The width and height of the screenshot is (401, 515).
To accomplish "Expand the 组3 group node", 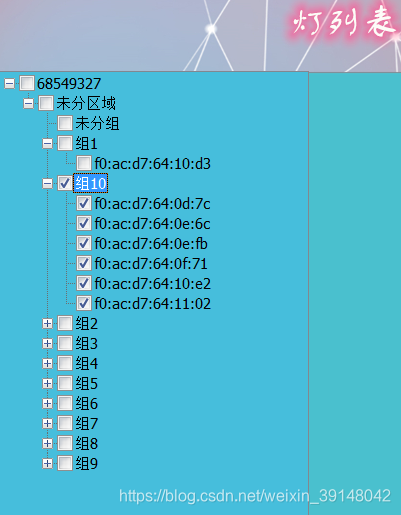I will click(48, 343).
